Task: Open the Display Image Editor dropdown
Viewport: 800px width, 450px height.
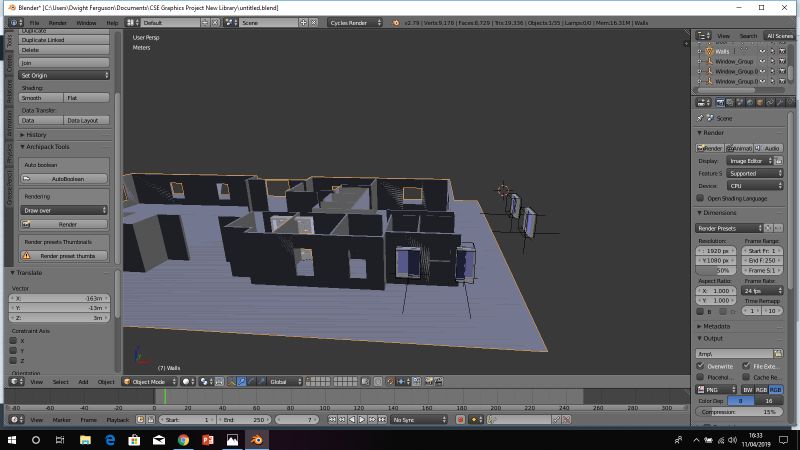Action: point(749,161)
